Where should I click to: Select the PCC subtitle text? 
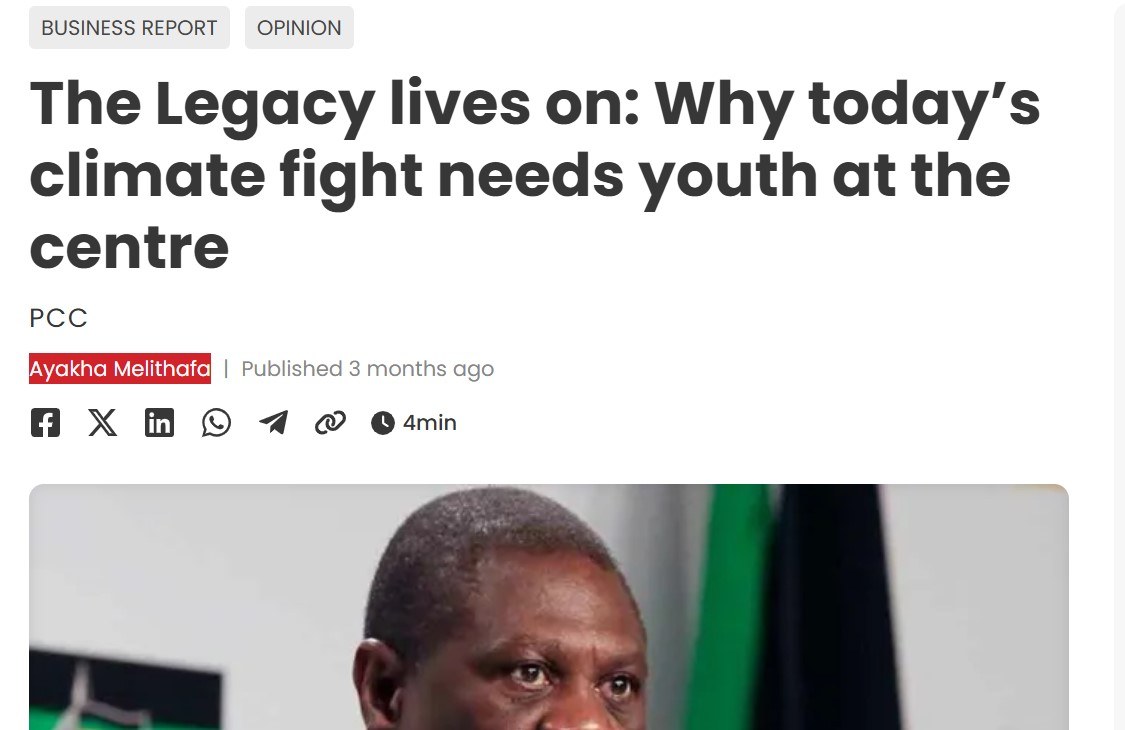point(59,318)
